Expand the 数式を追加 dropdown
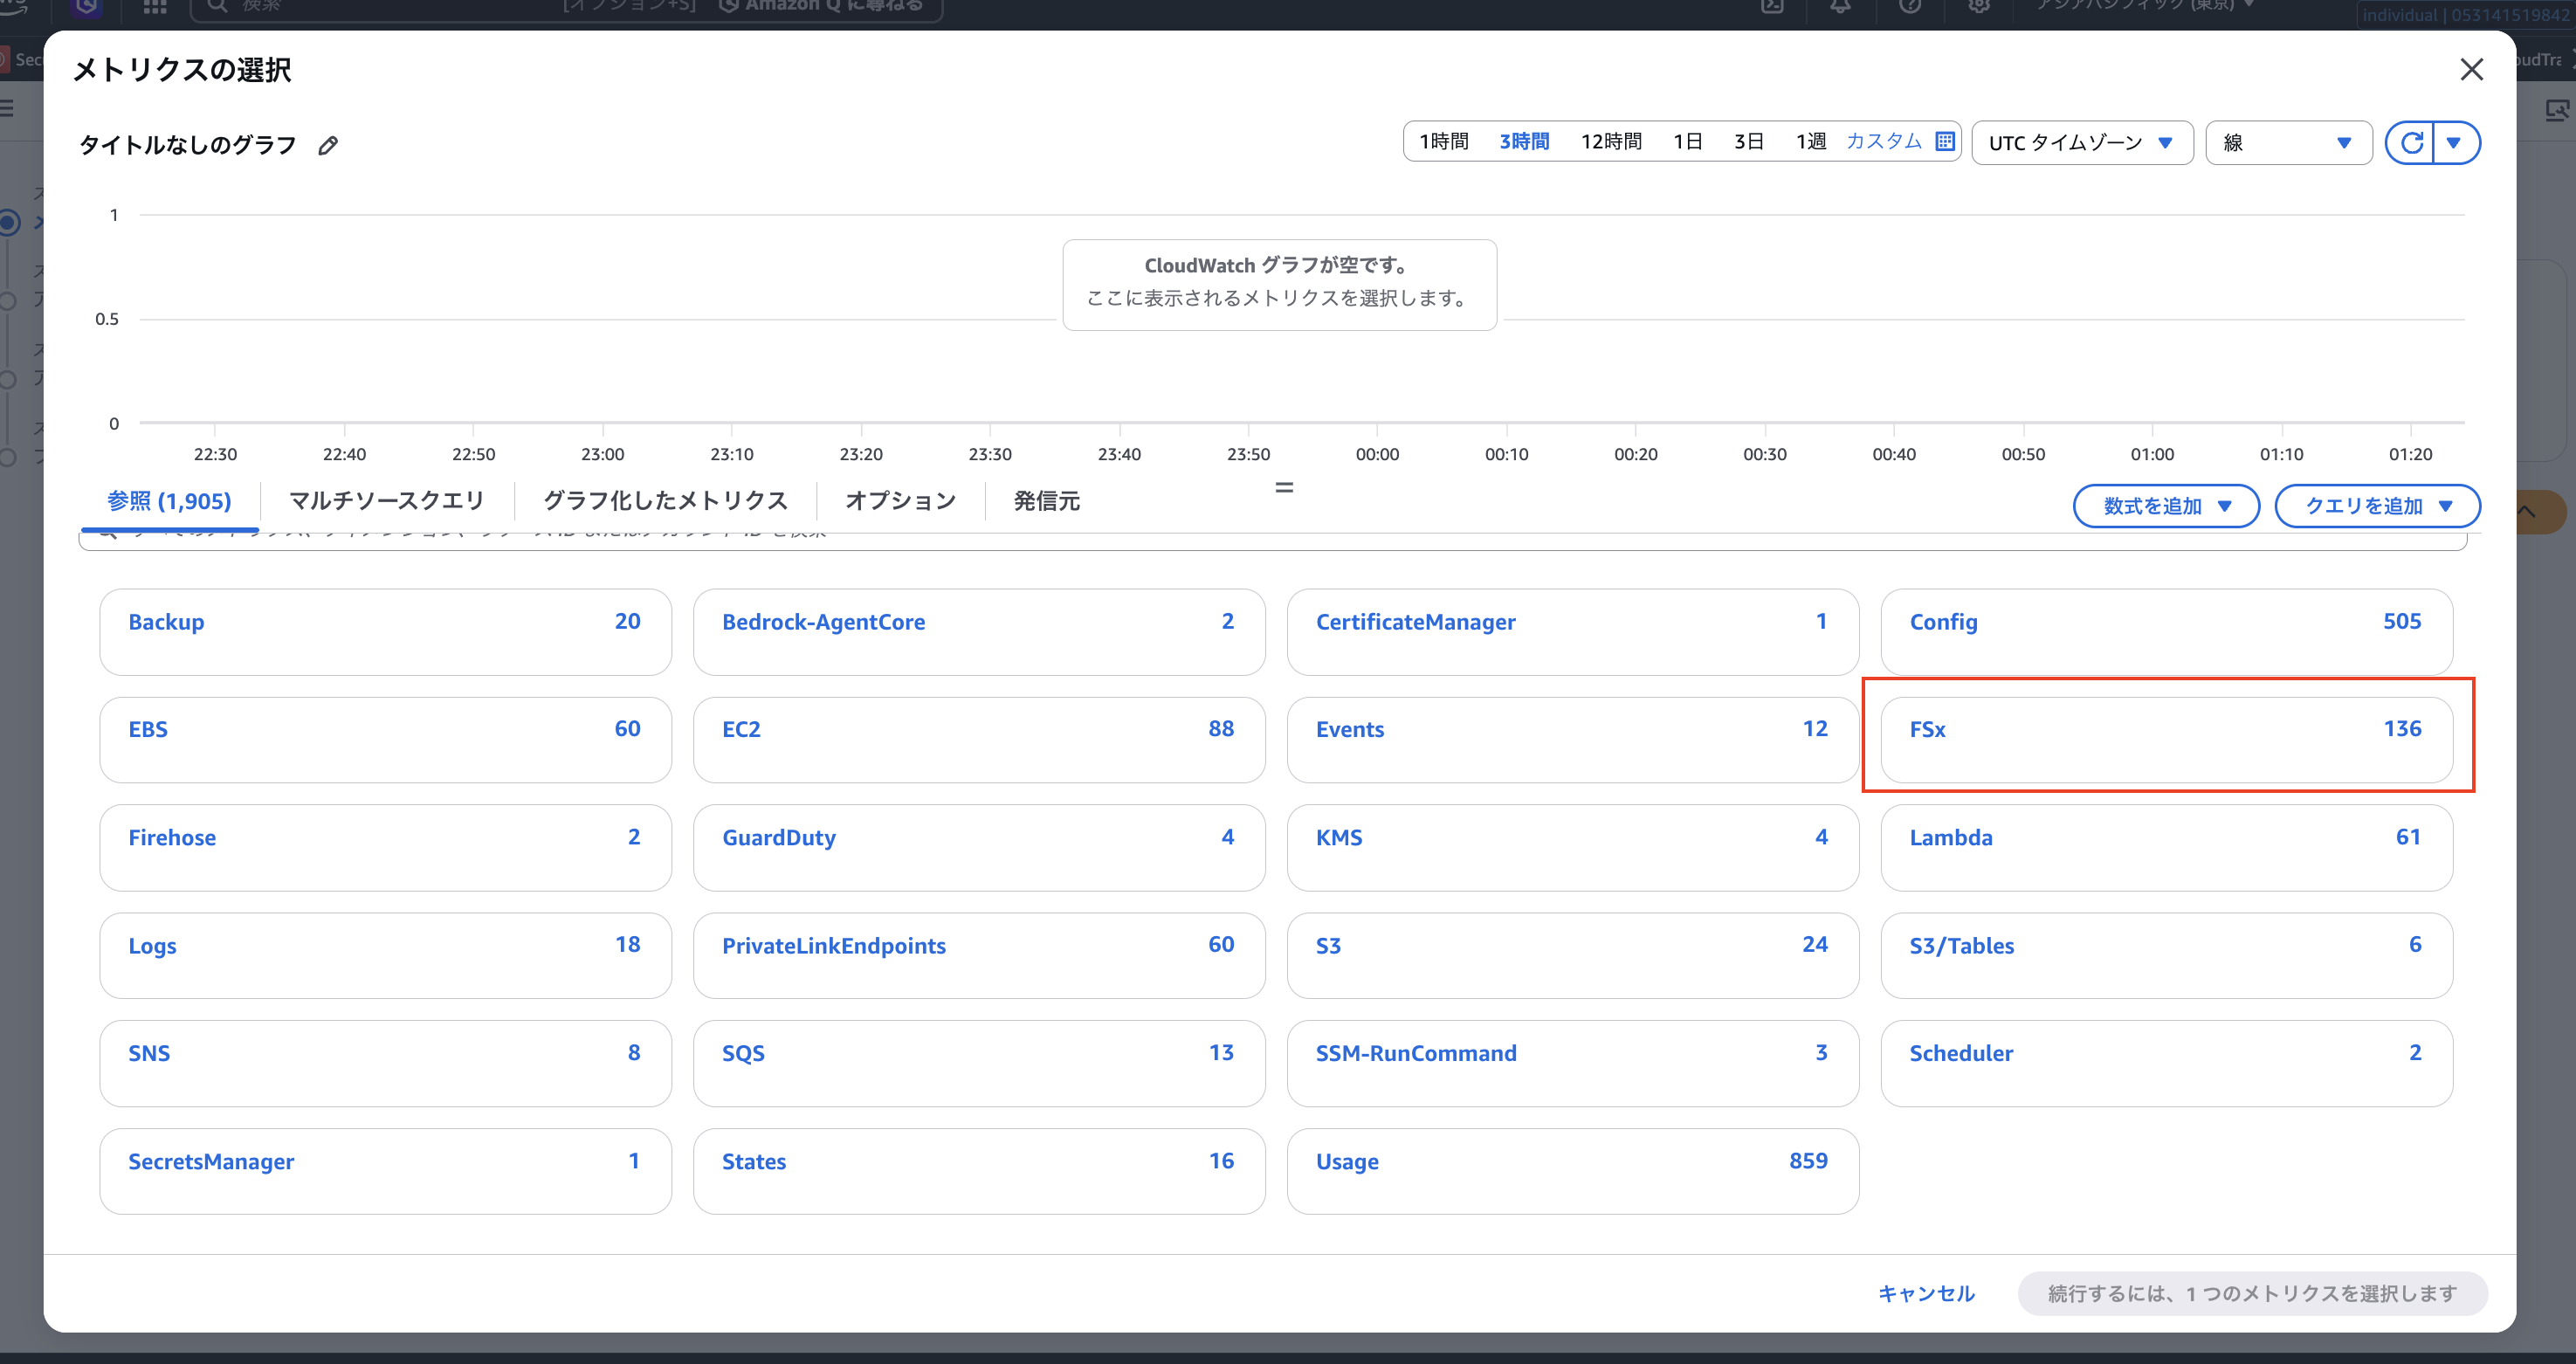Viewport: 2576px width, 1364px height. pyautogui.click(x=2166, y=506)
